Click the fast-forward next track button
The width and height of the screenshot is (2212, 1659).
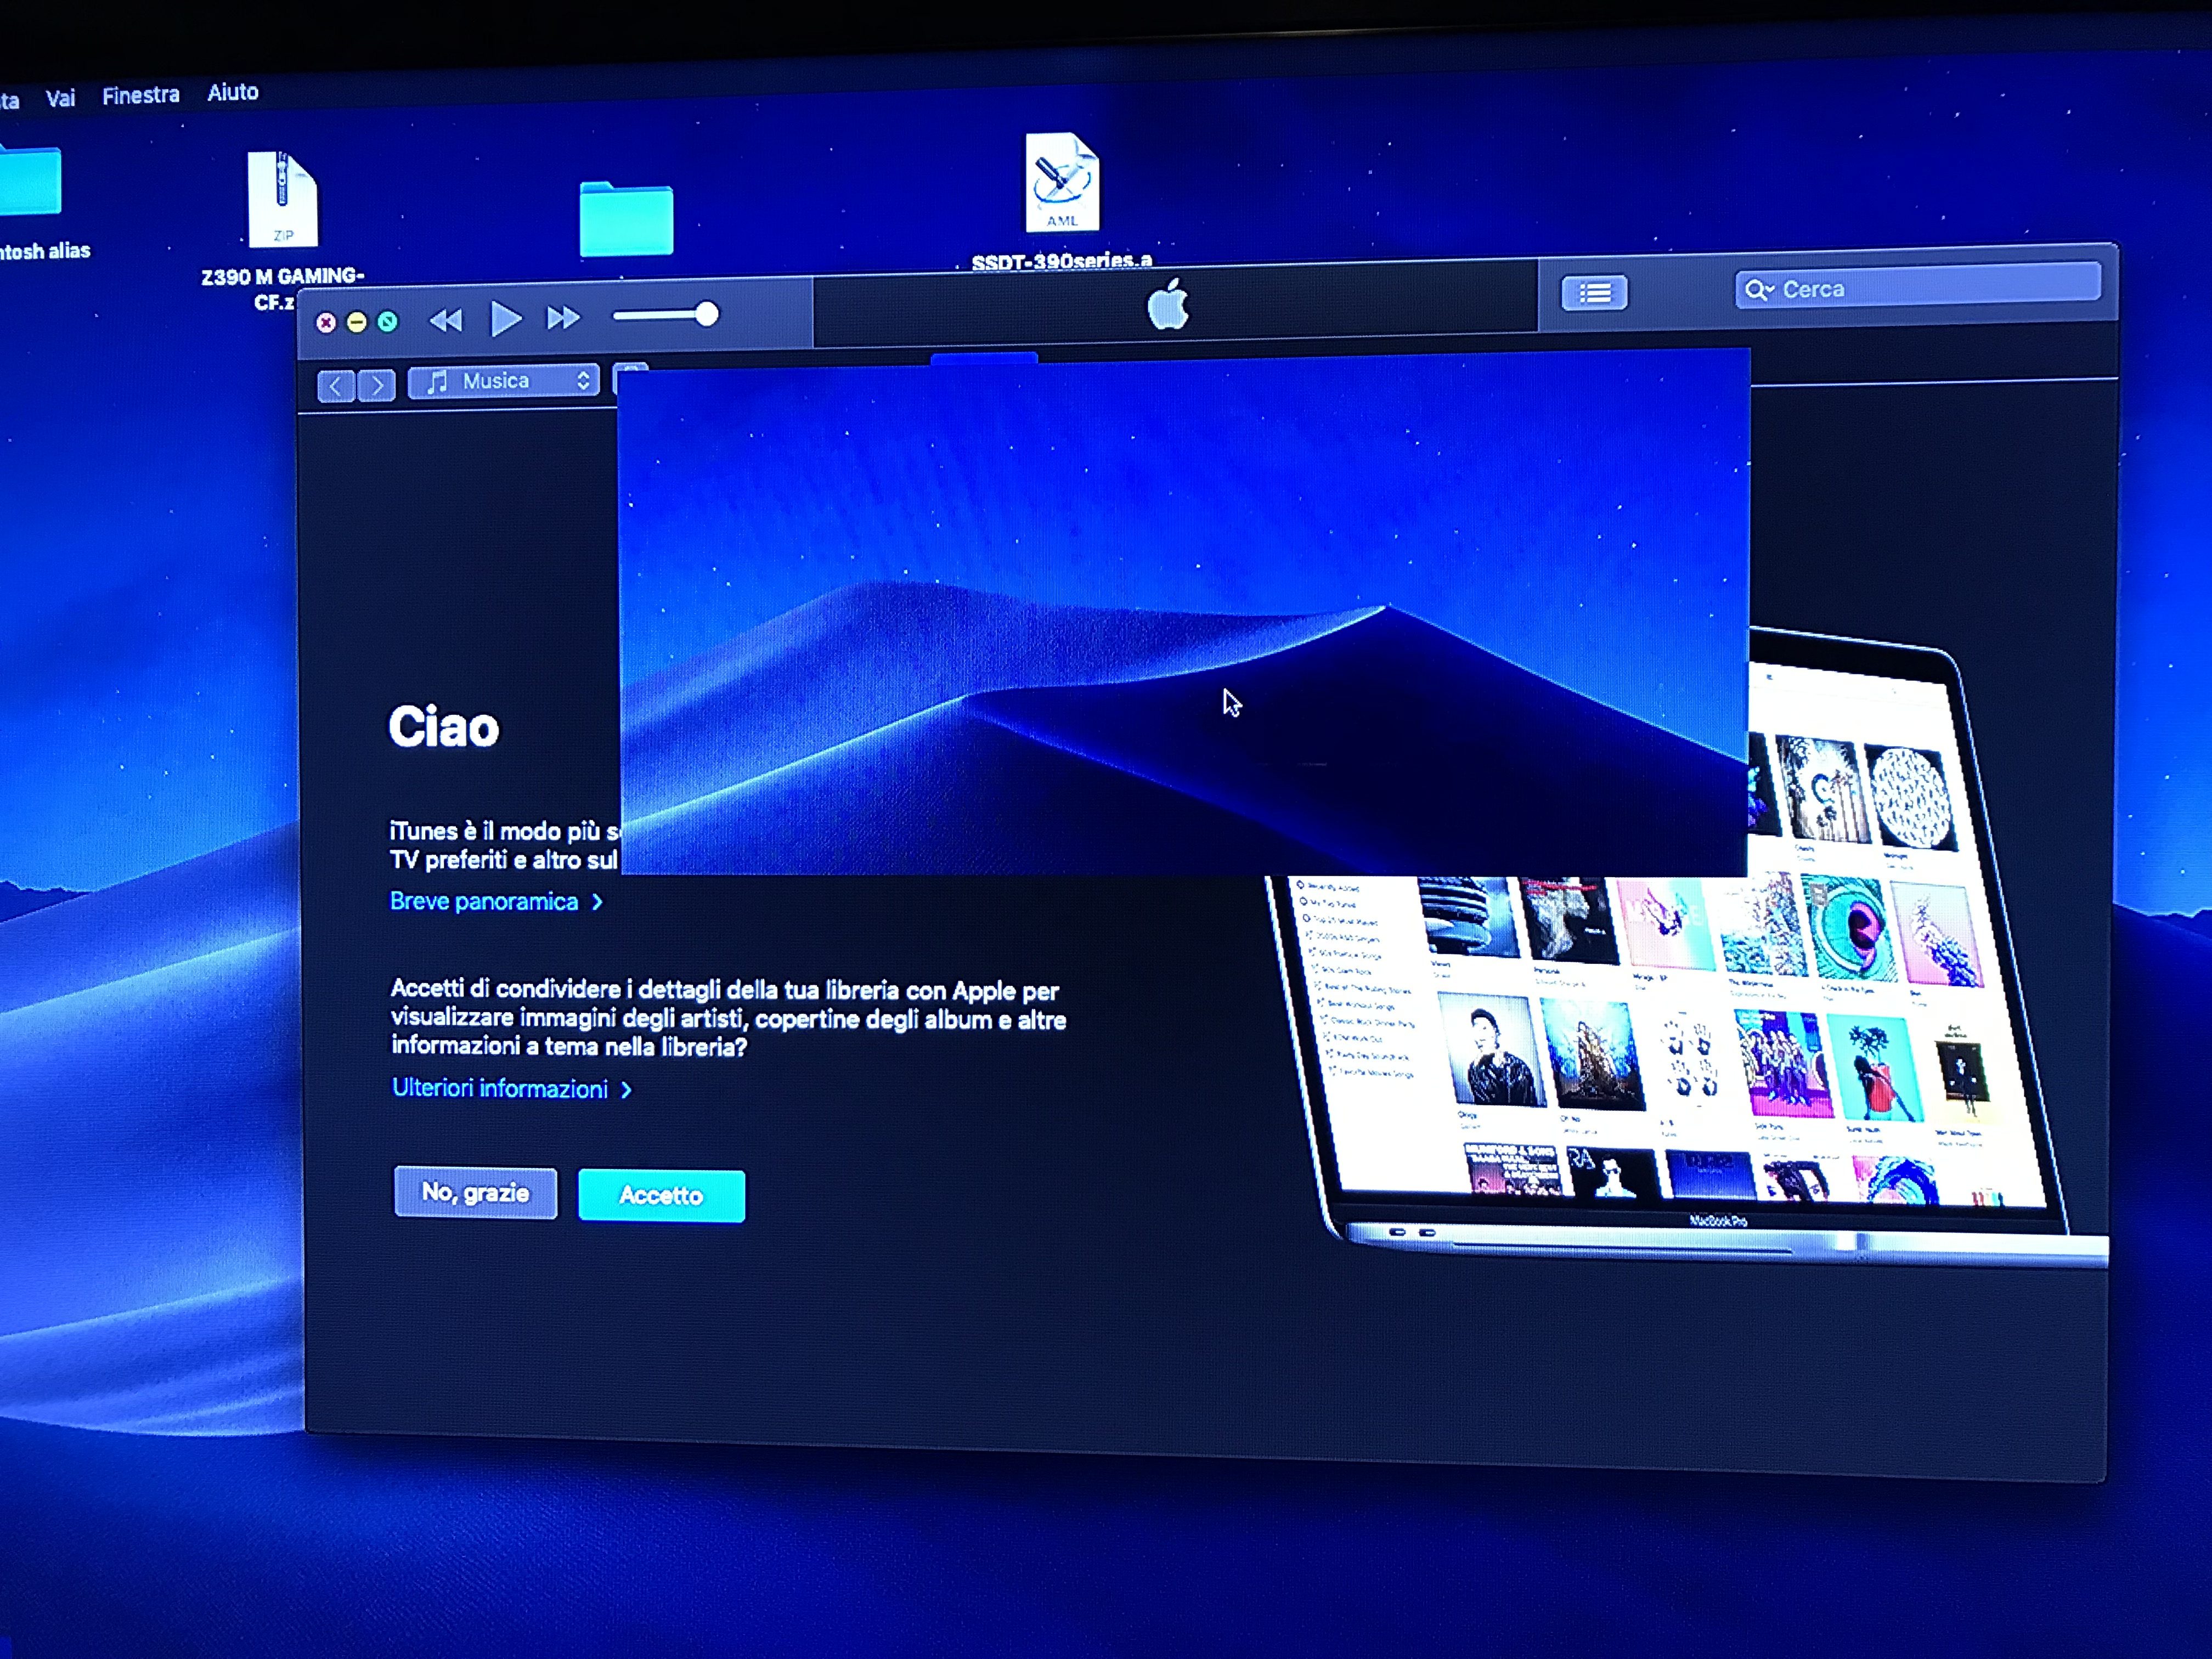563,318
